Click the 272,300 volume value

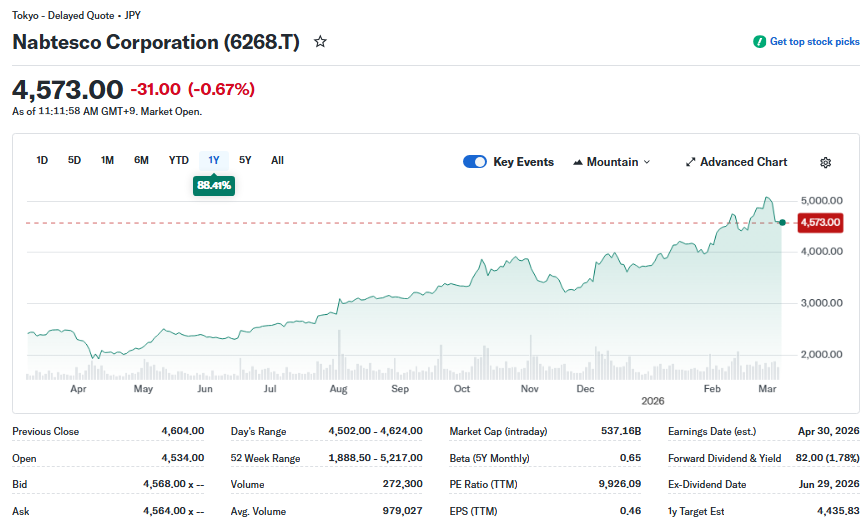tap(403, 484)
